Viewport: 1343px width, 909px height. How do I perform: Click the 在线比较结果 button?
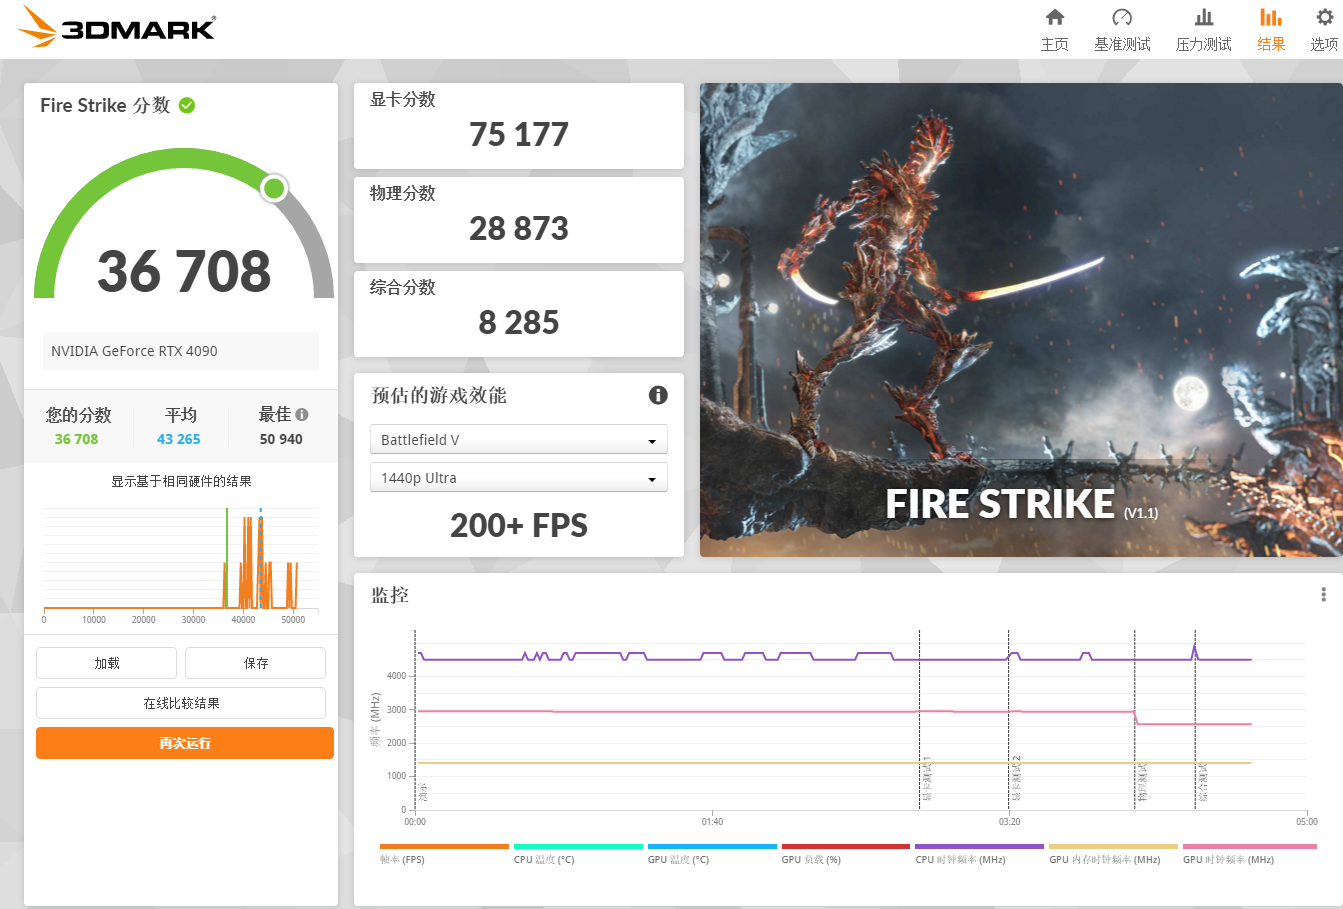(x=181, y=703)
